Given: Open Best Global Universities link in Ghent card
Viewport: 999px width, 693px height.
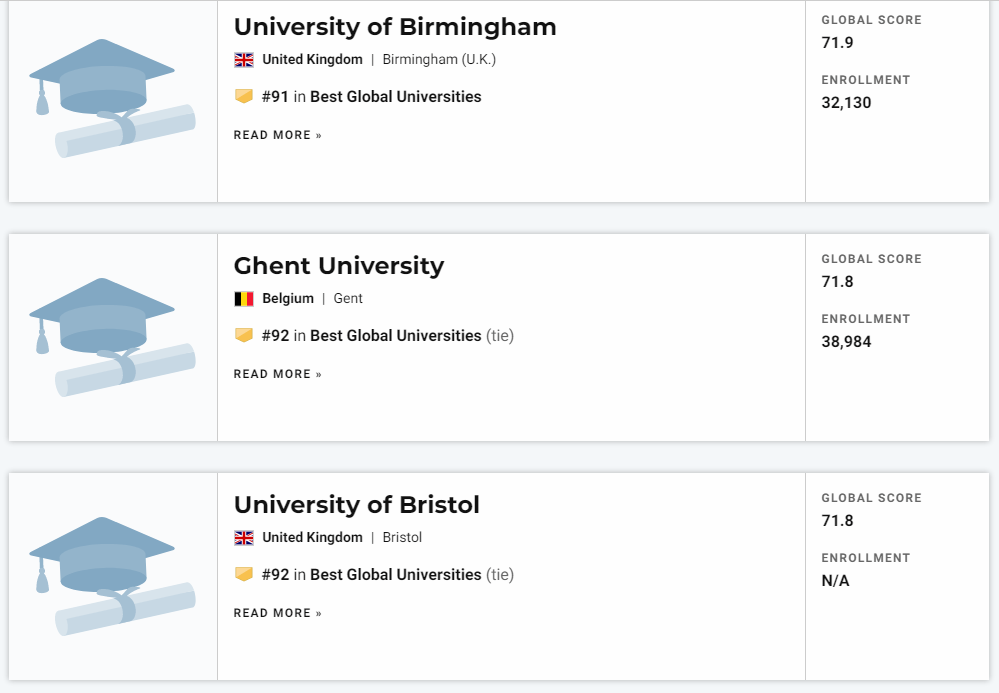Looking at the screenshot, I should click(396, 336).
